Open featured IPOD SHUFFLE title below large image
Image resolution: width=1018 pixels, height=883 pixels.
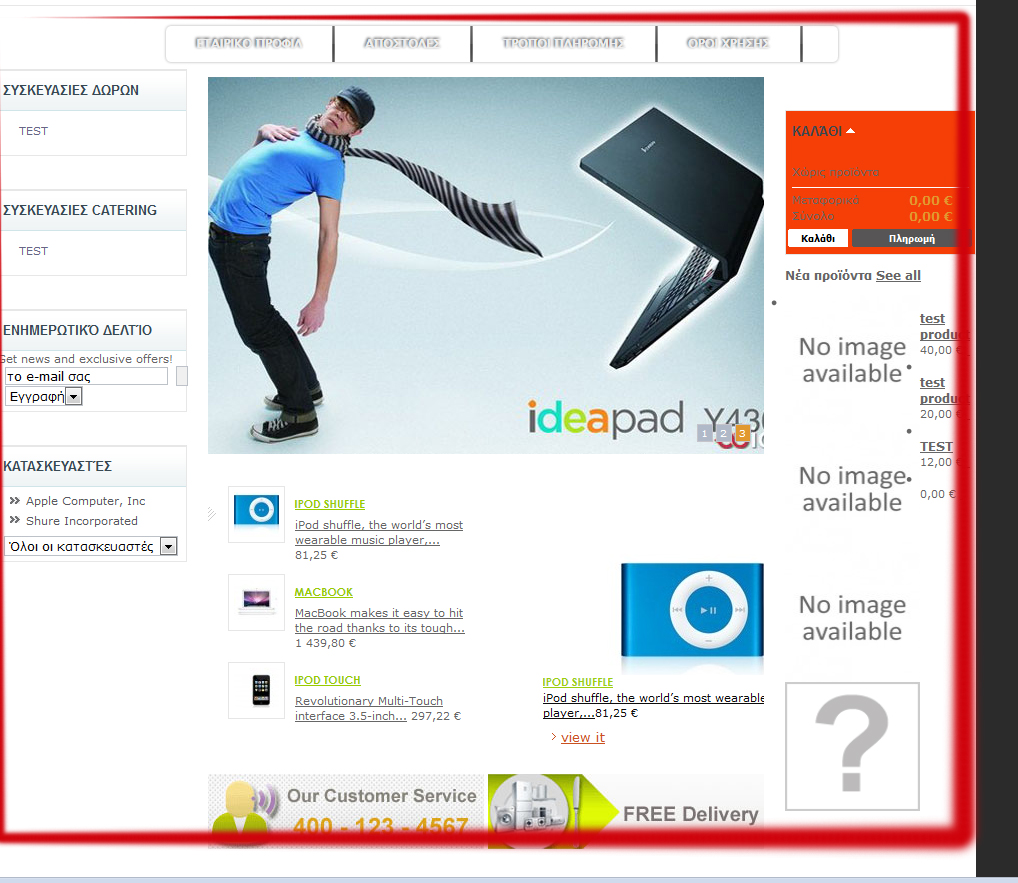tap(578, 682)
